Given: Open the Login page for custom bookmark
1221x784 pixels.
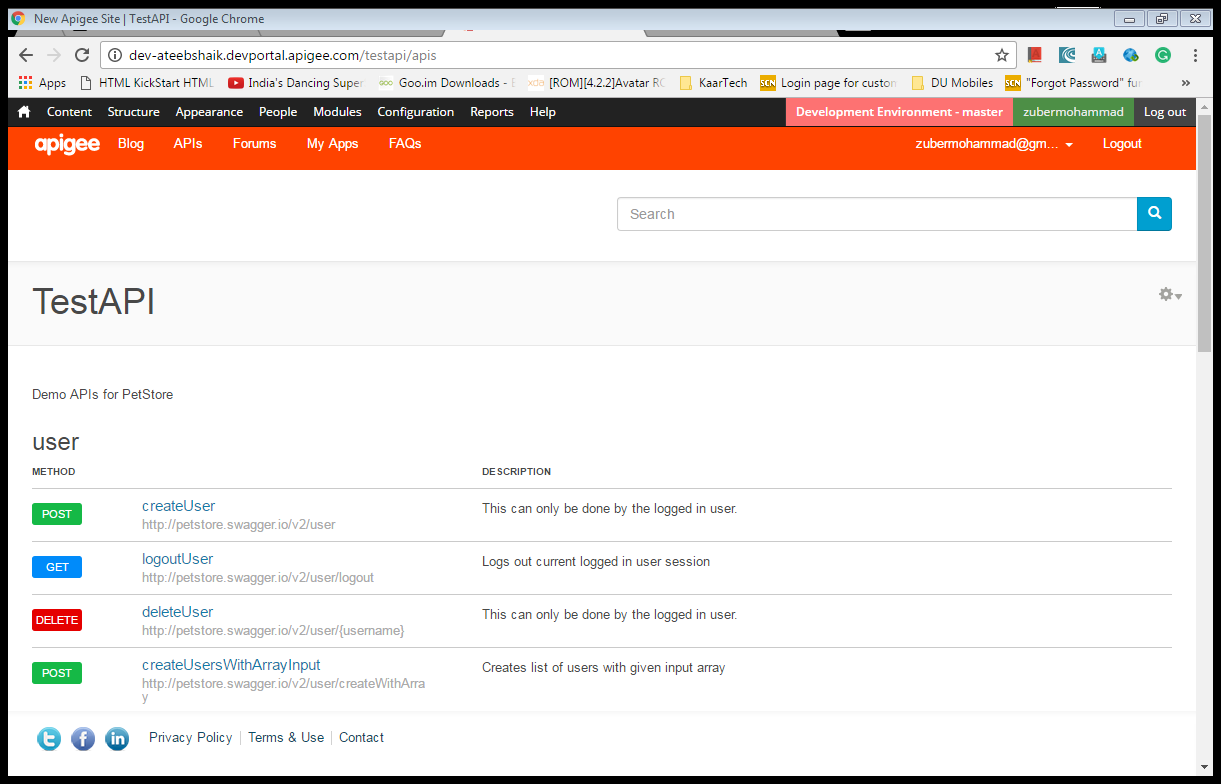Looking at the screenshot, I should coord(829,83).
